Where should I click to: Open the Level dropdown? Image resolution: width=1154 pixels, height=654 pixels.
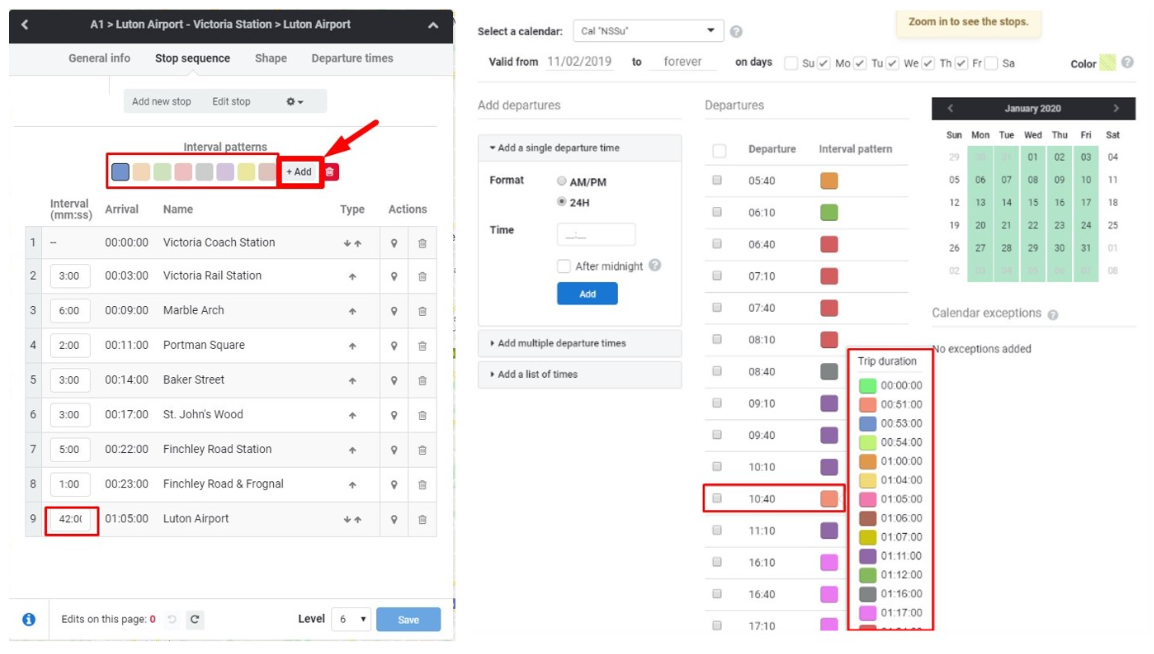(352, 619)
